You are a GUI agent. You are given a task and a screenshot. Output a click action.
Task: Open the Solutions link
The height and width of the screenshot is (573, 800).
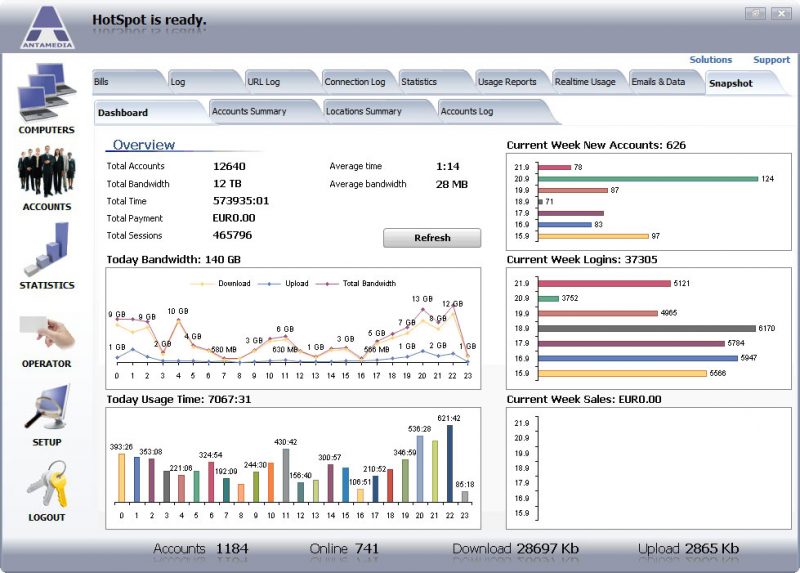[x=710, y=60]
